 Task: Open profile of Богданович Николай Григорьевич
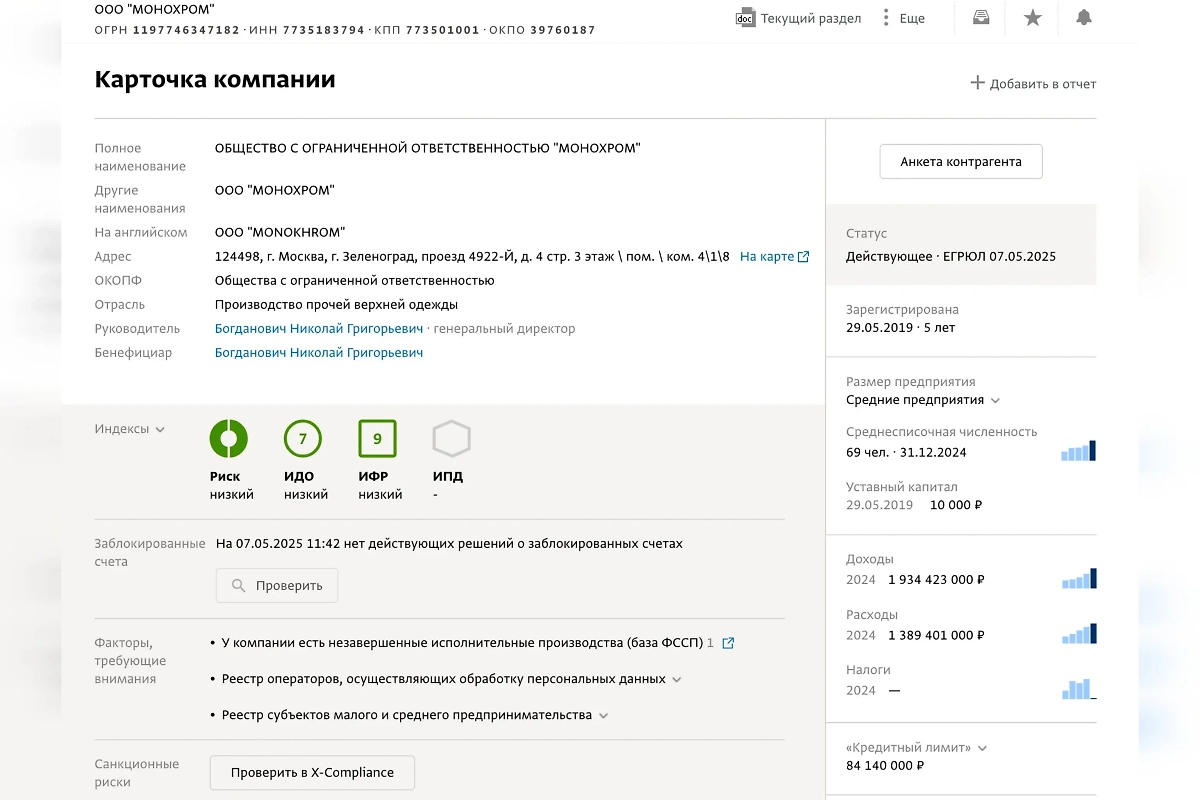click(x=318, y=328)
